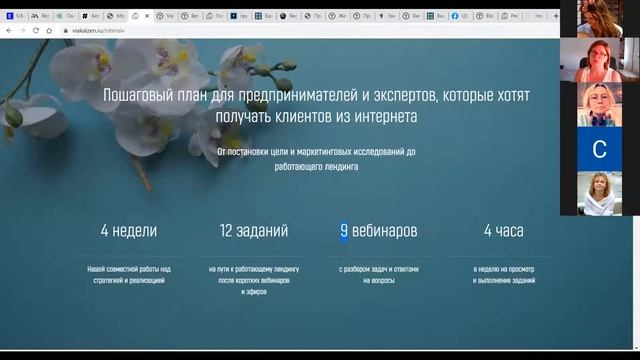Click the text 'на пути к работающему лендингу'
Image resolution: width=640 pixels, height=360 pixels.
pos(253,280)
